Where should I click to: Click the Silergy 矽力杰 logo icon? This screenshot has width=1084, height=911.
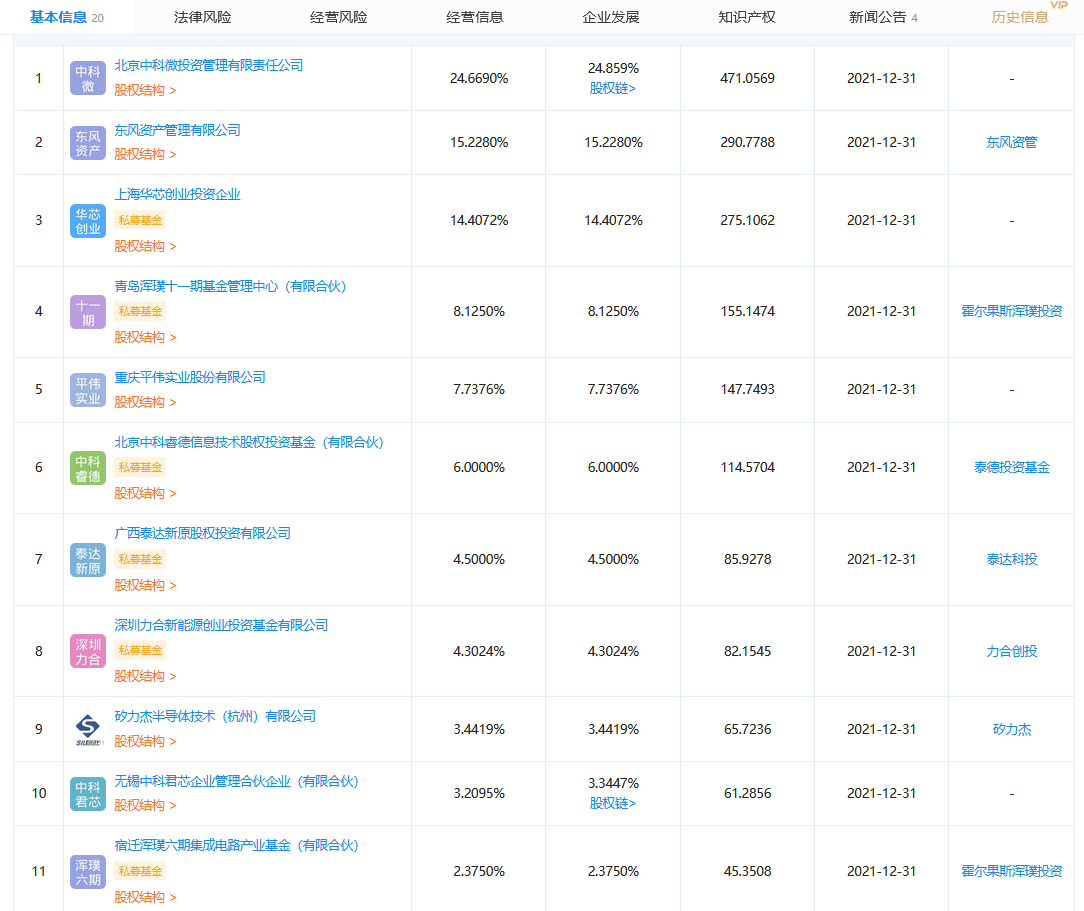click(x=88, y=730)
